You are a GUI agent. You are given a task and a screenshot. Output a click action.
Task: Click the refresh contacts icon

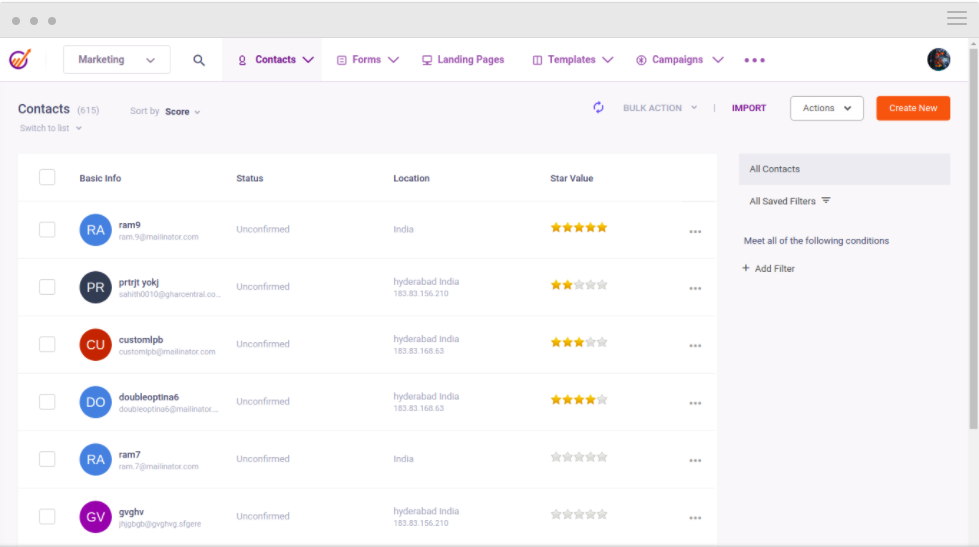click(x=598, y=108)
